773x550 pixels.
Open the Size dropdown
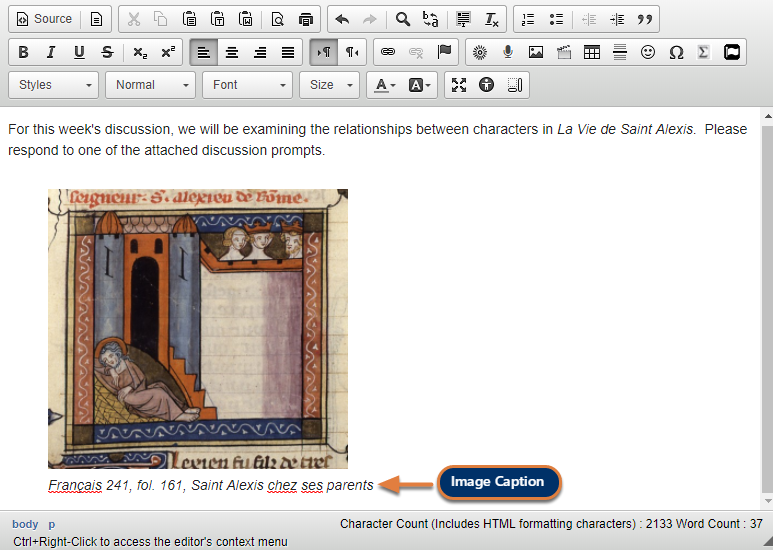[x=330, y=85]
